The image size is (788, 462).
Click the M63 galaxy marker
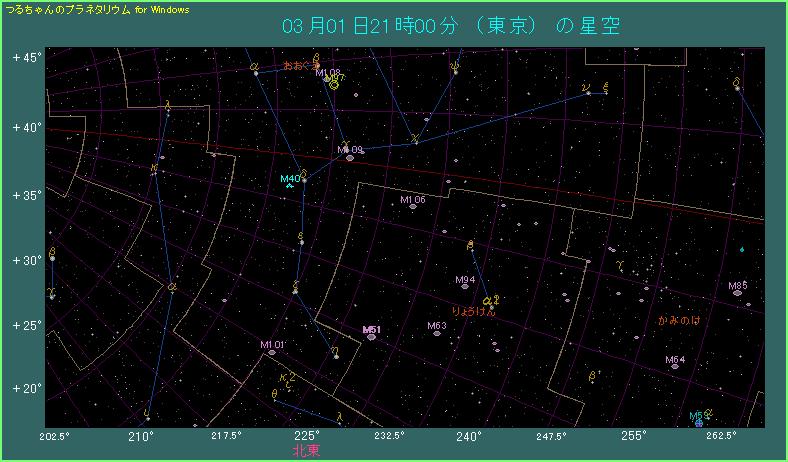pos(437,332)
